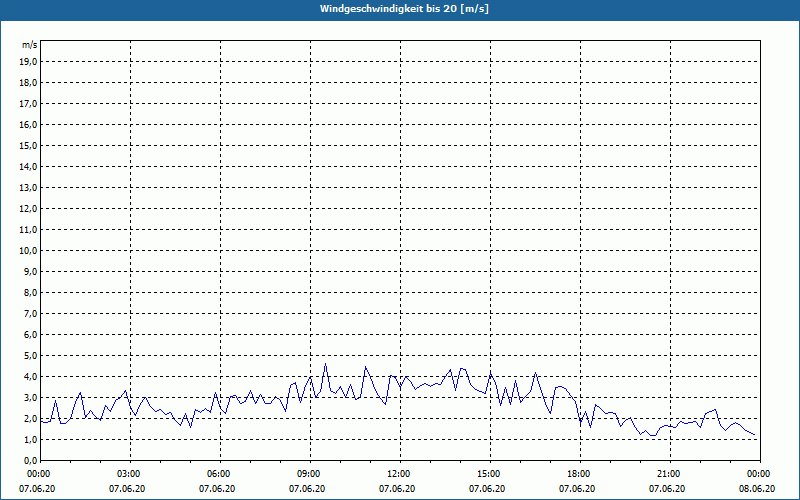Click the chart title "Windgeschwindigkeit bis 20 [m/s]"
Screen dimensions: 800x500
point(404,9)
